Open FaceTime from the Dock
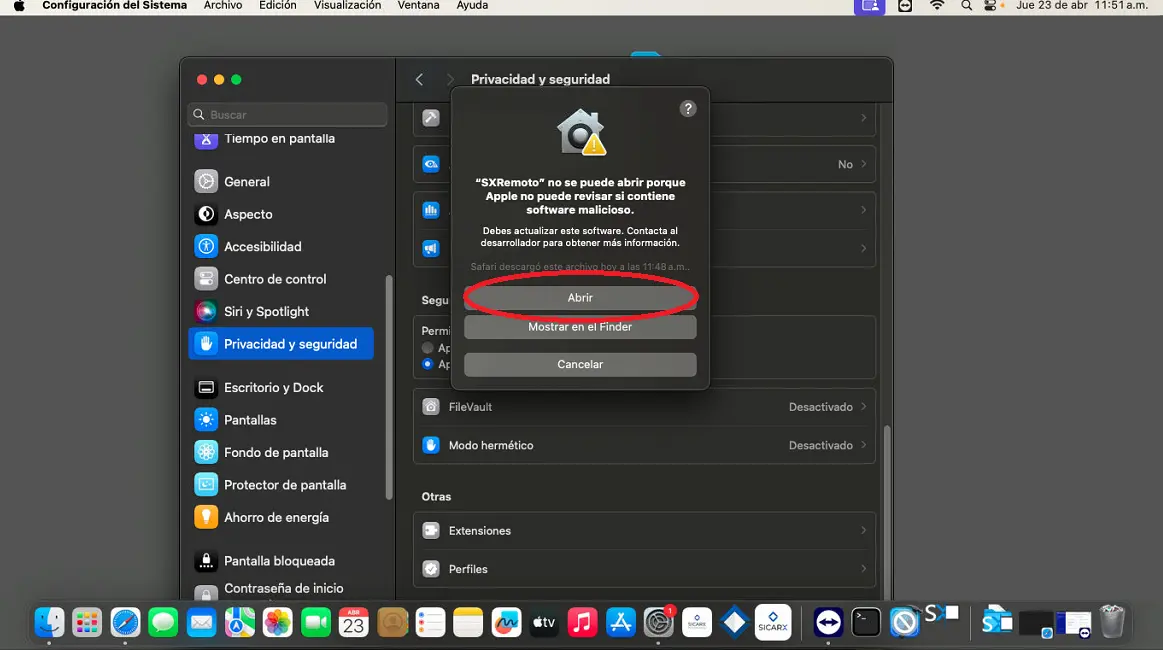 coord(316,623)
